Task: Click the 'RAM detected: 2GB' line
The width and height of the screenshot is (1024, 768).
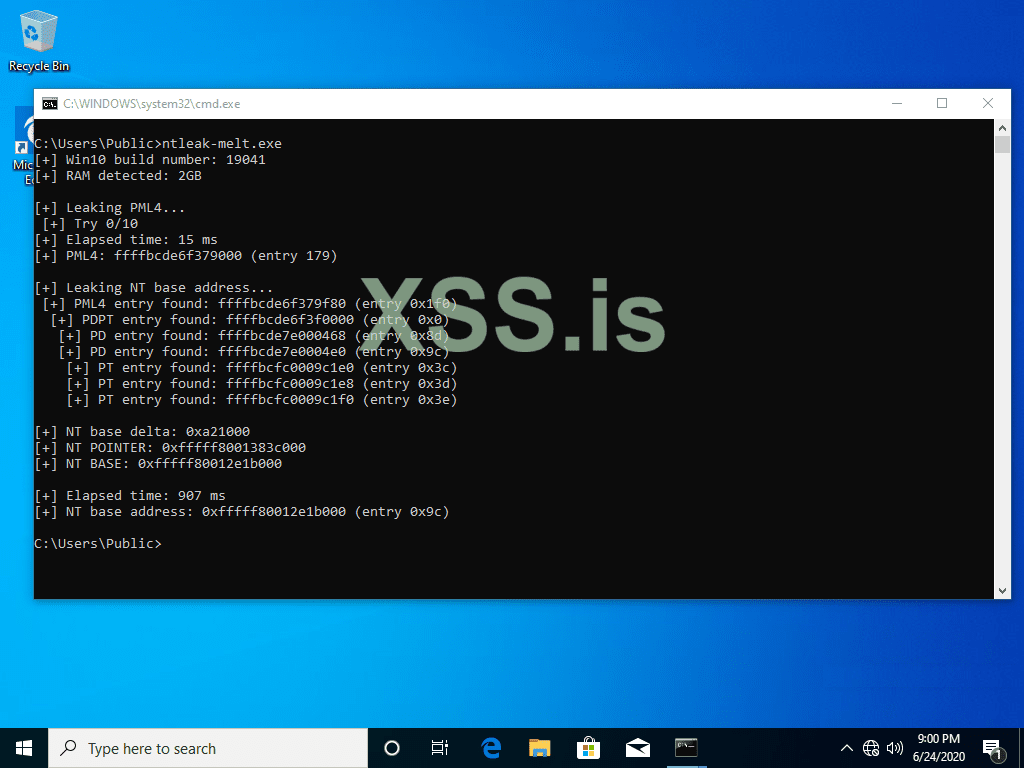Action: 118,176
